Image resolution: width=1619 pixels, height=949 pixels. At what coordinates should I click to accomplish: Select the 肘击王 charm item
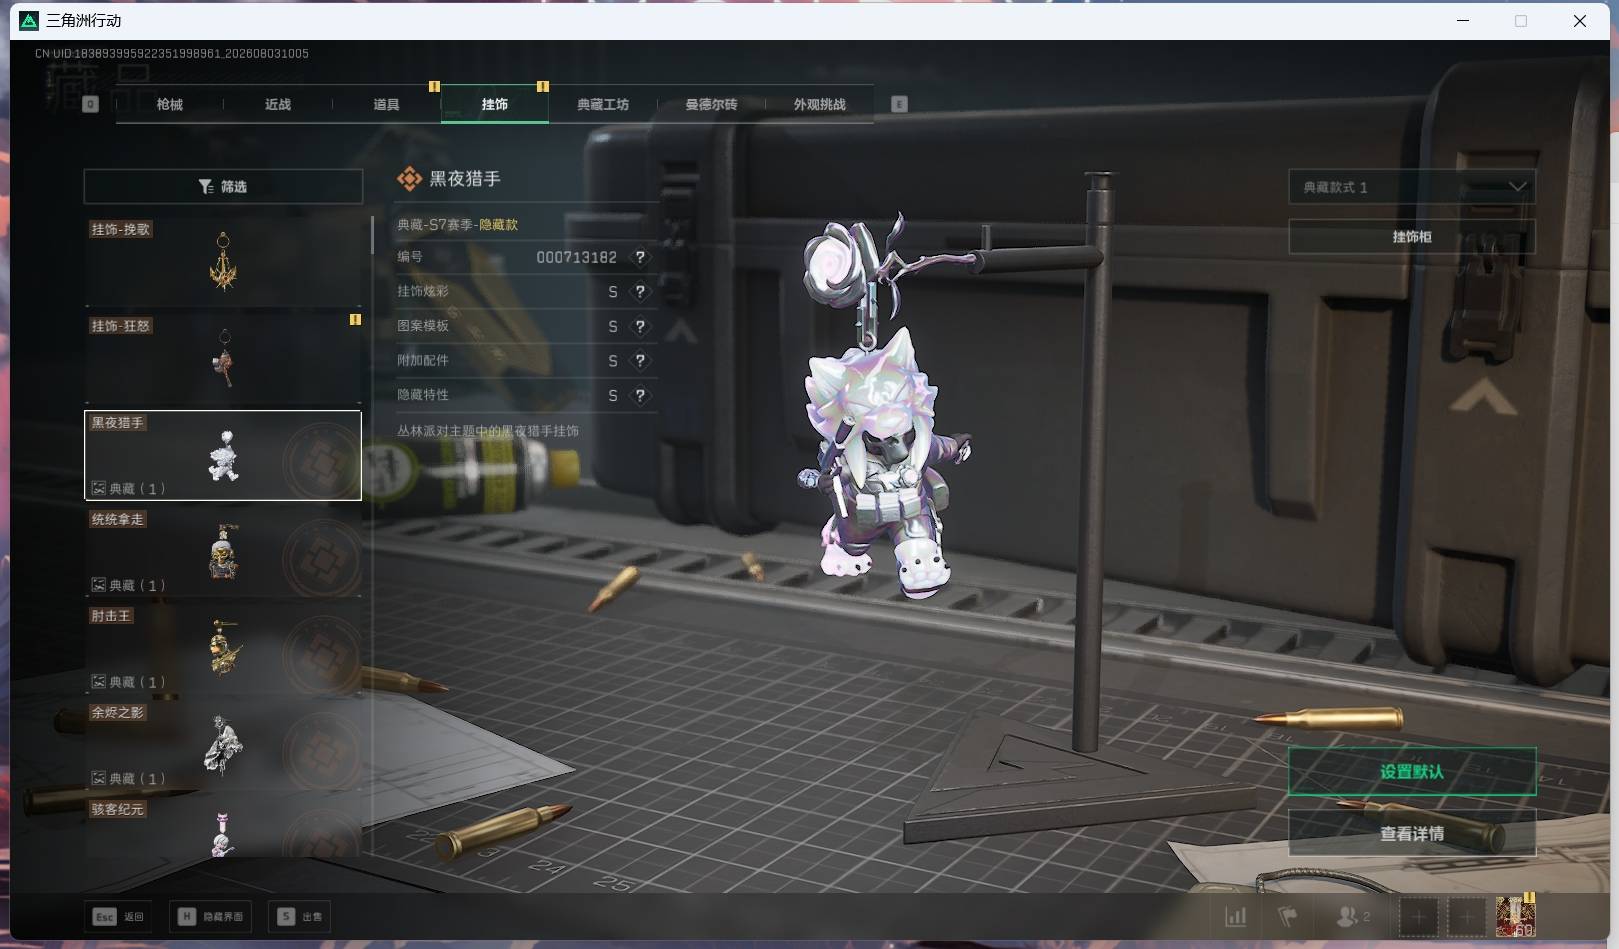(x=223, y=647)
